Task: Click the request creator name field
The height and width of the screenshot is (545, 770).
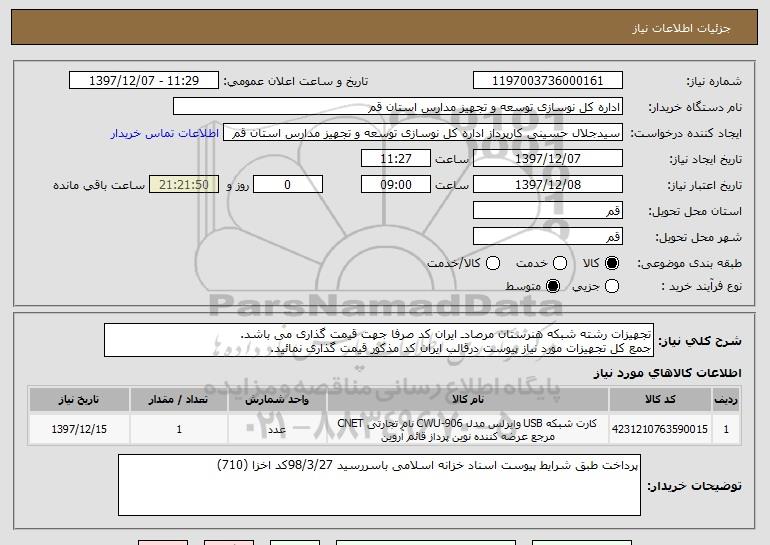Action: click(423, 133)
